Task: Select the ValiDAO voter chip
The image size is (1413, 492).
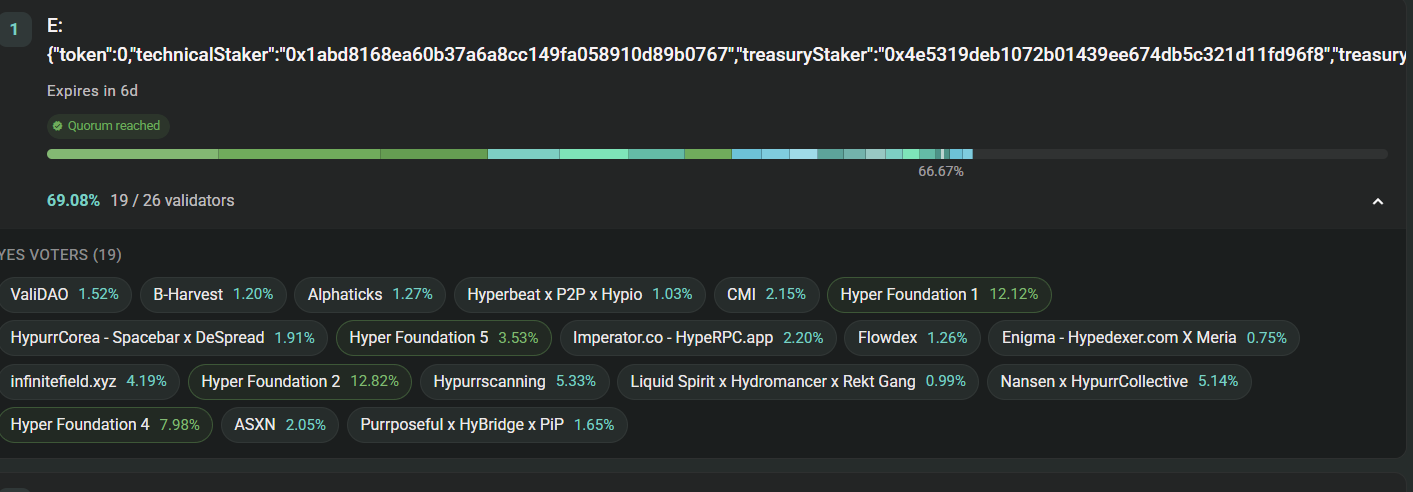Action: [65, 294]
